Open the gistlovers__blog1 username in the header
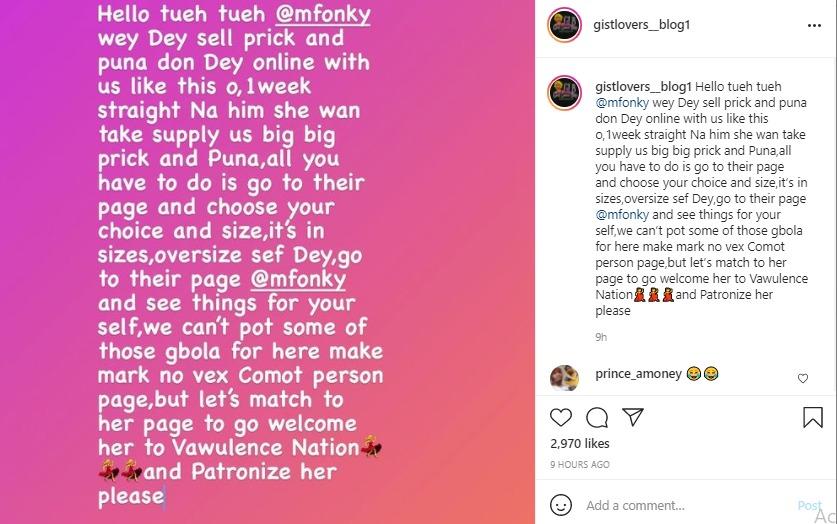Image resolution: width=837 pixels, height=524 pixels. 641,25
